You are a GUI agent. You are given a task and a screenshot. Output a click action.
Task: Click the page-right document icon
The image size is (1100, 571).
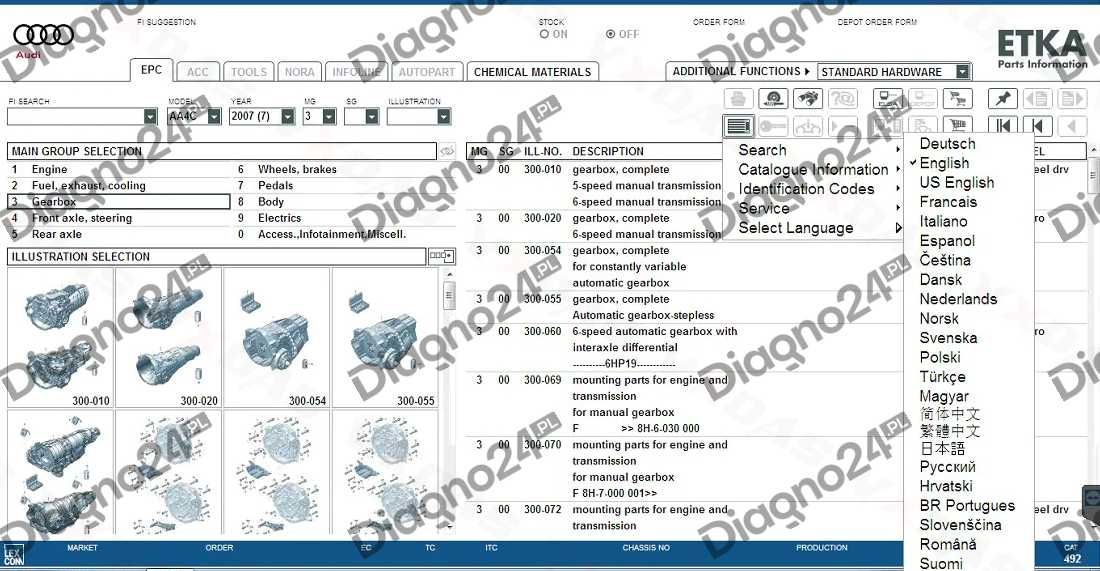[1071, 99]
